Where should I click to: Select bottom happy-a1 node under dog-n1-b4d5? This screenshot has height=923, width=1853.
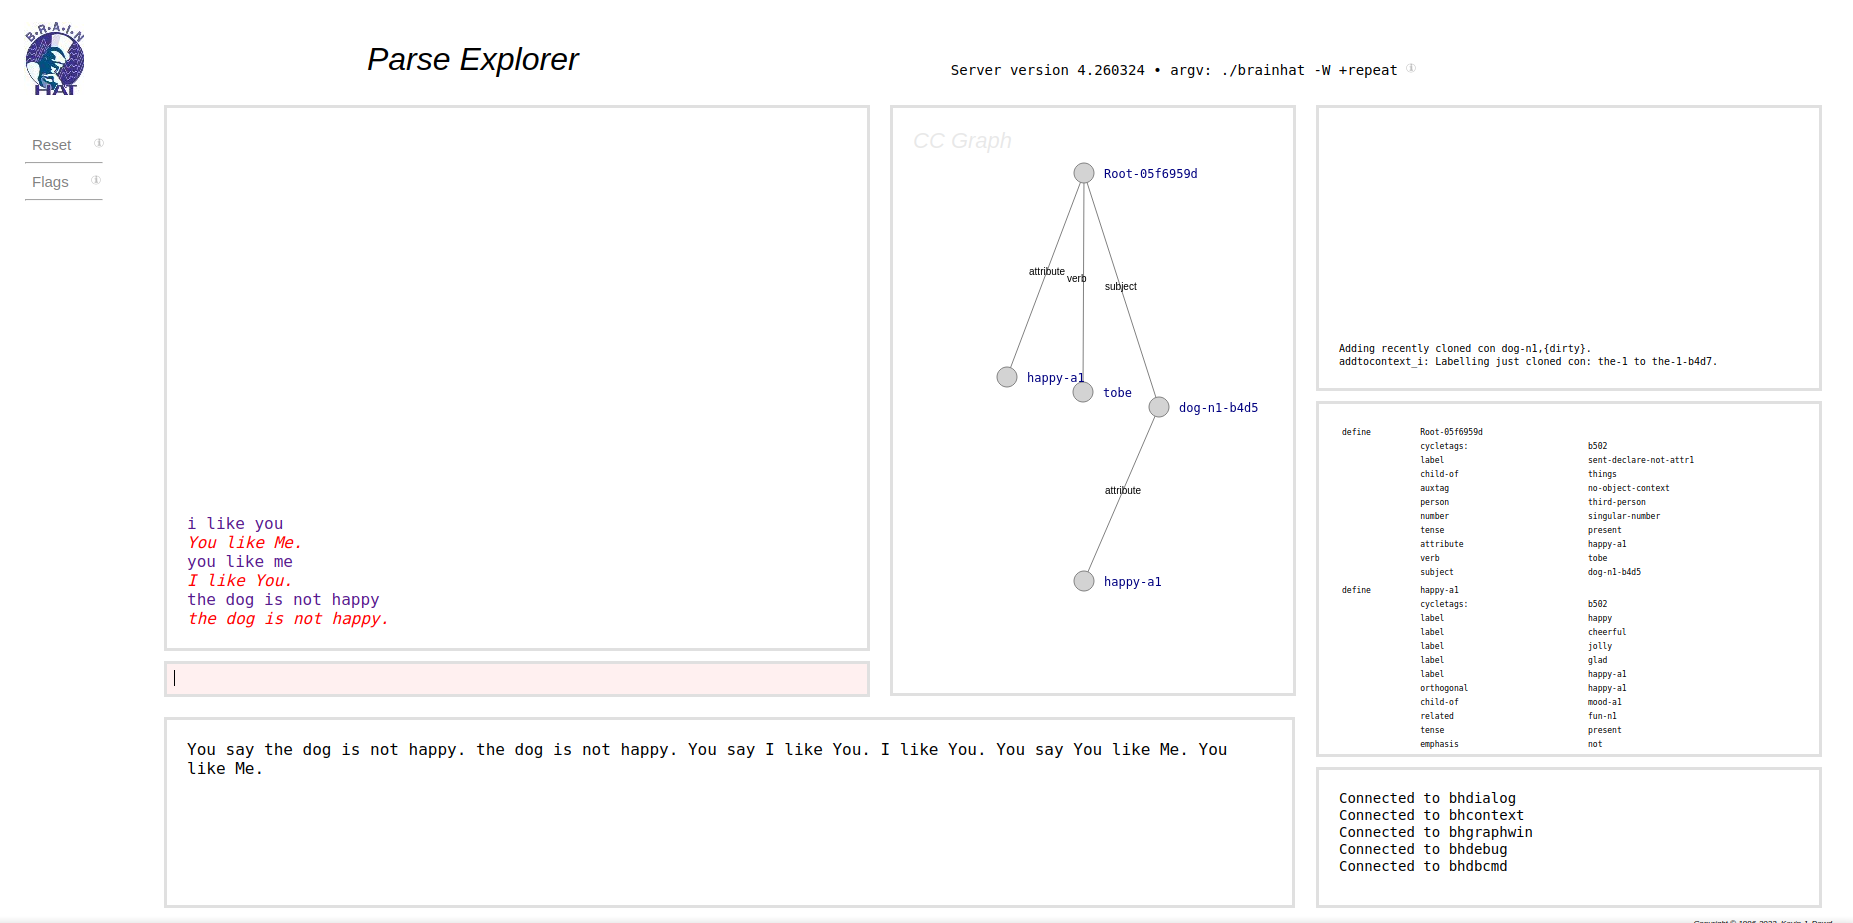[x=1084, y=581]
